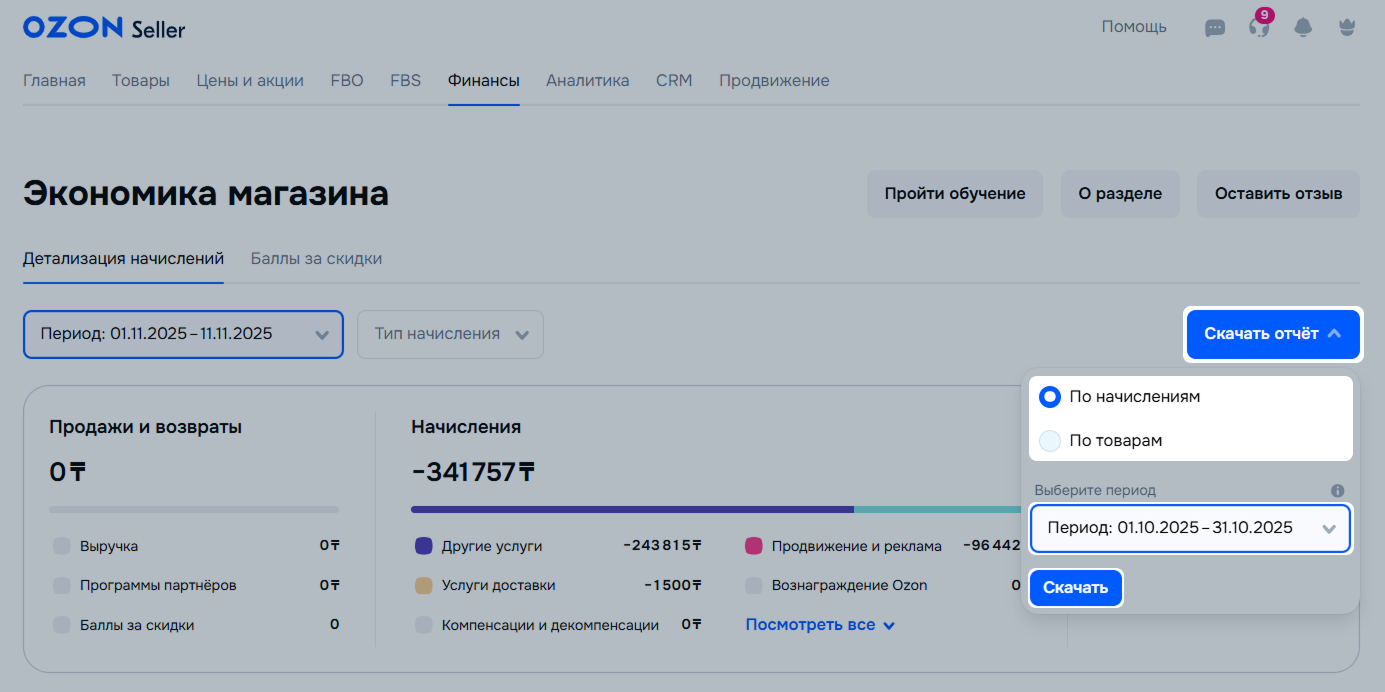Open the Цены и акции section
The image size is (1385, 692).
coord(250,81)
